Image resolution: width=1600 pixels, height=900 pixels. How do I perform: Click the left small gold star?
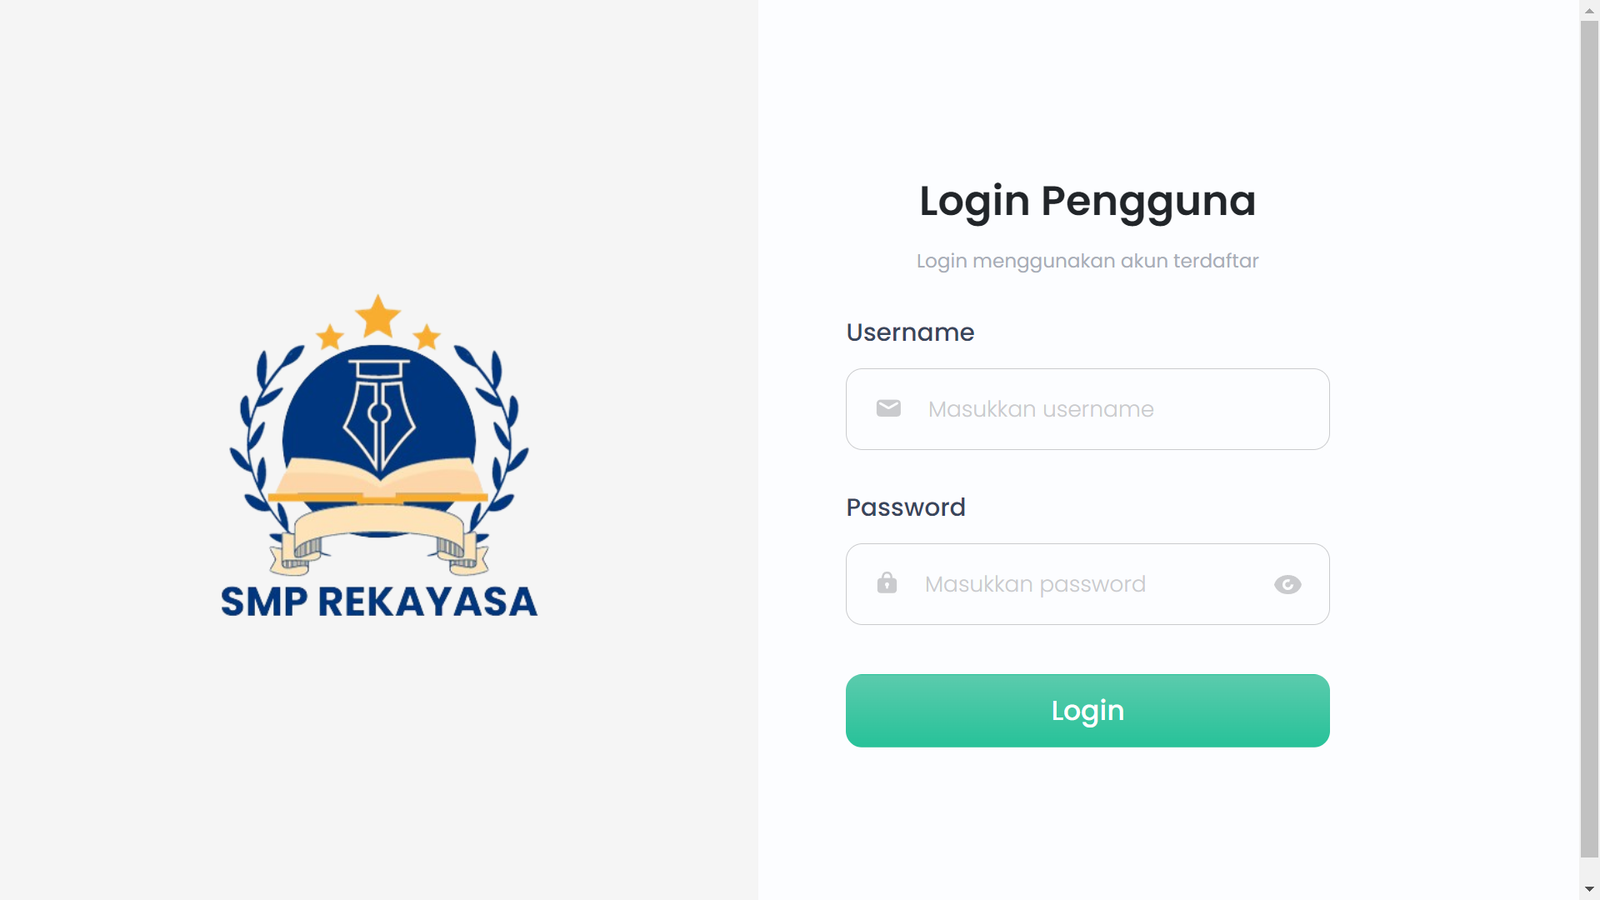click(x=330, y=336)
